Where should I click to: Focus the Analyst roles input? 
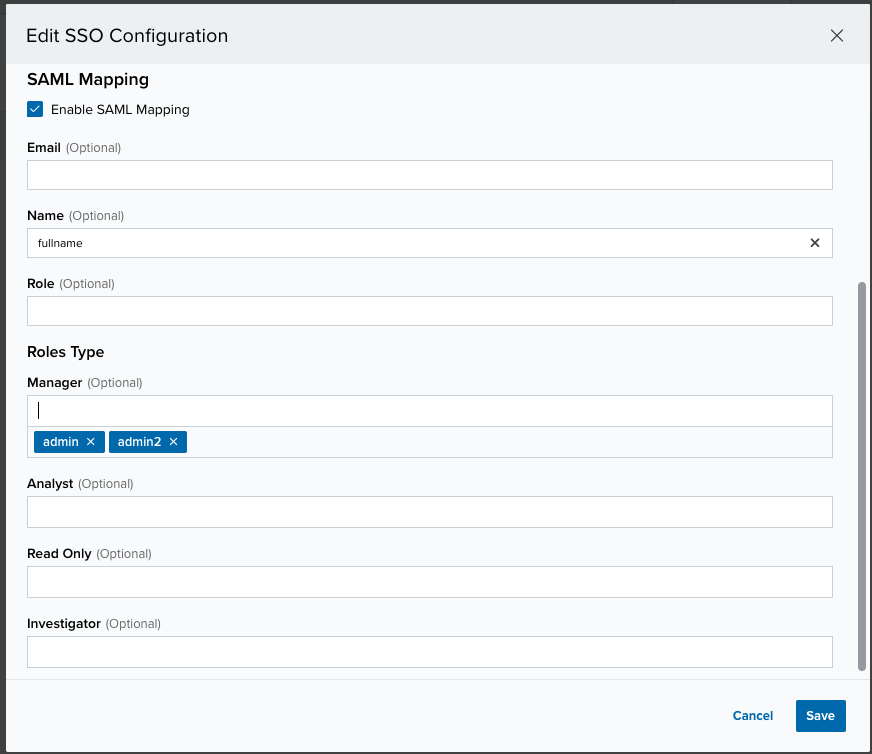(x=429, y=512)
